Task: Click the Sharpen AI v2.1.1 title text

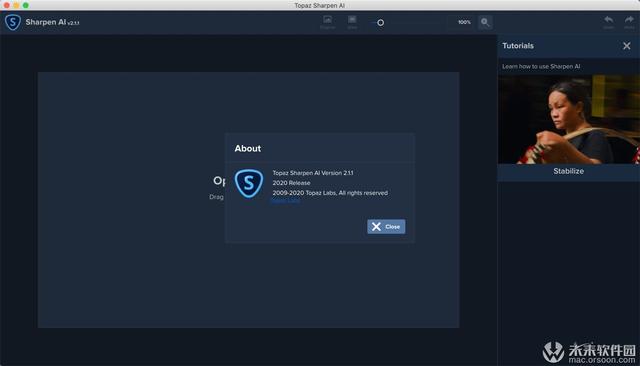Action: coord(52,22)
